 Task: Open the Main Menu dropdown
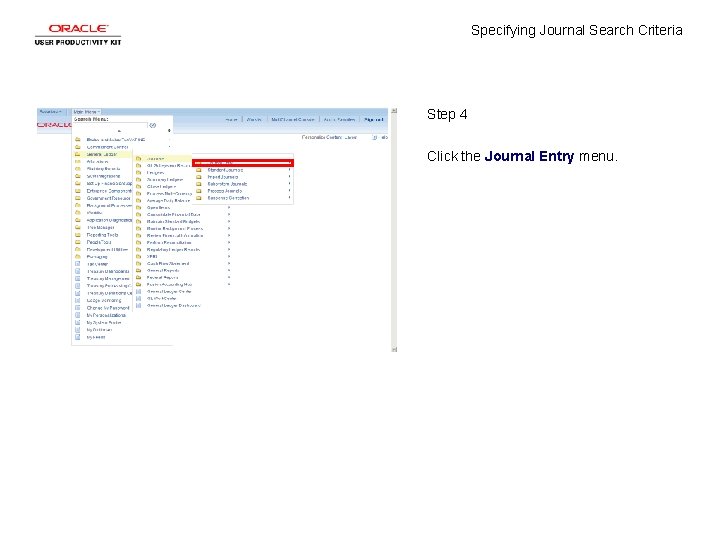click(87, 112)
